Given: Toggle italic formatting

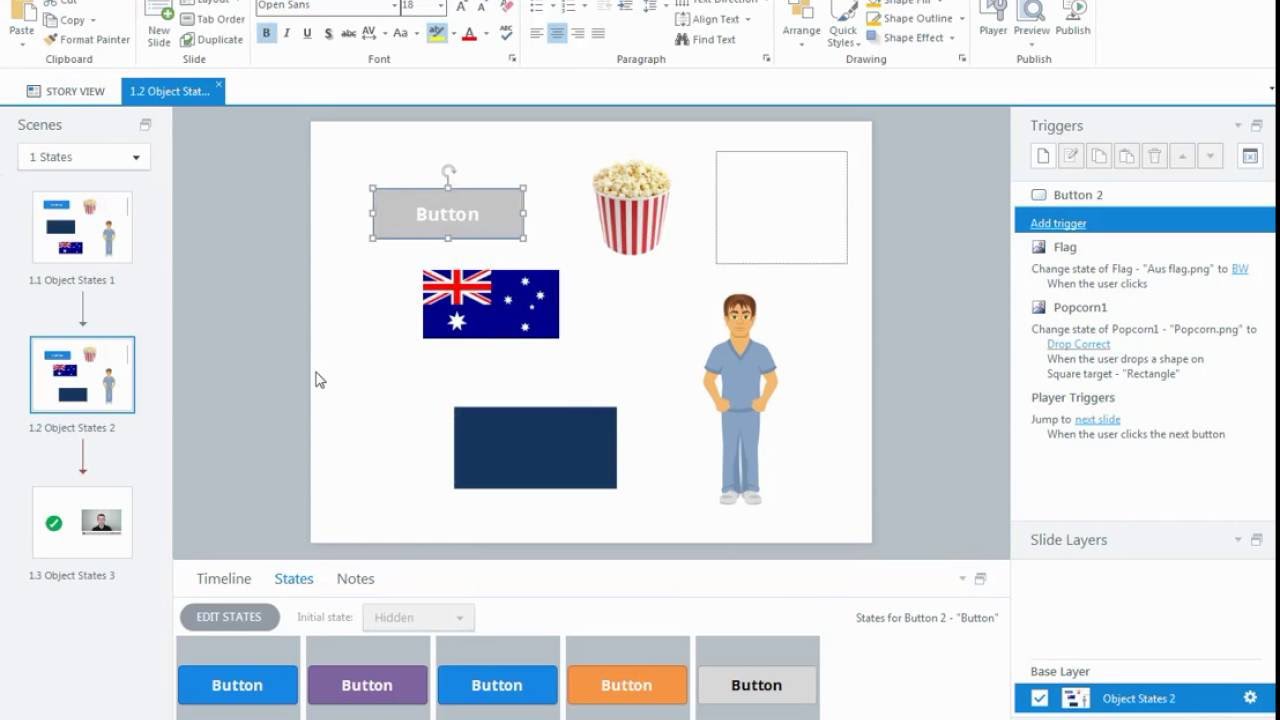Looking at the screenshot, I should coord(287,33).
